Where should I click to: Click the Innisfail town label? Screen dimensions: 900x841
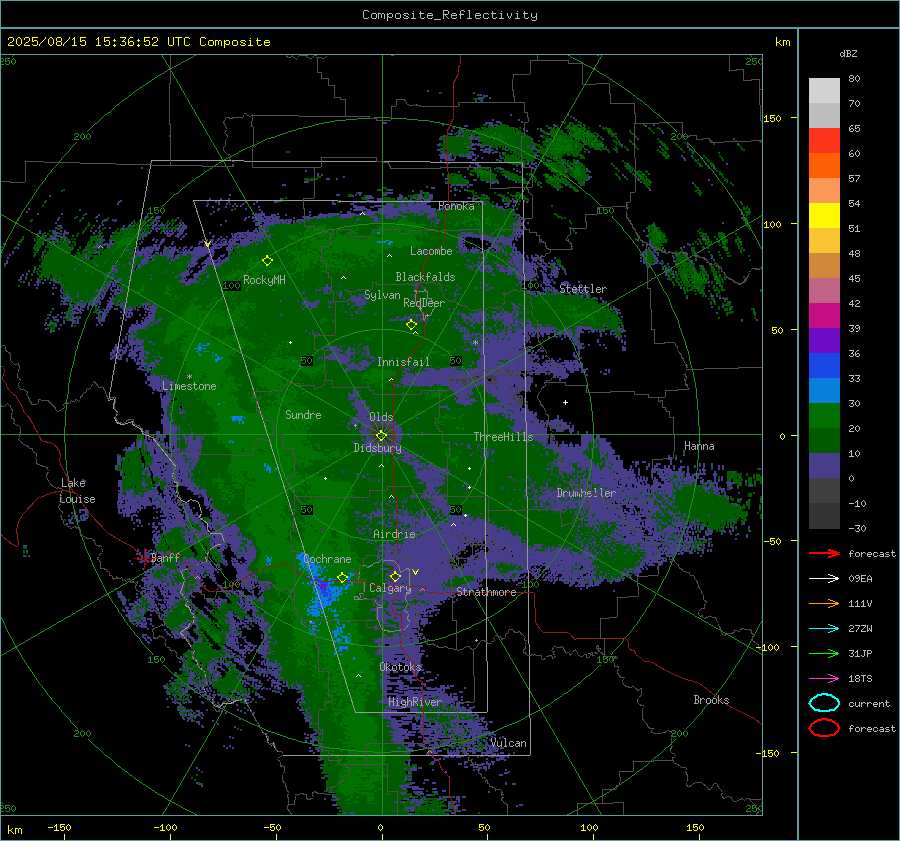click(403, 362)
